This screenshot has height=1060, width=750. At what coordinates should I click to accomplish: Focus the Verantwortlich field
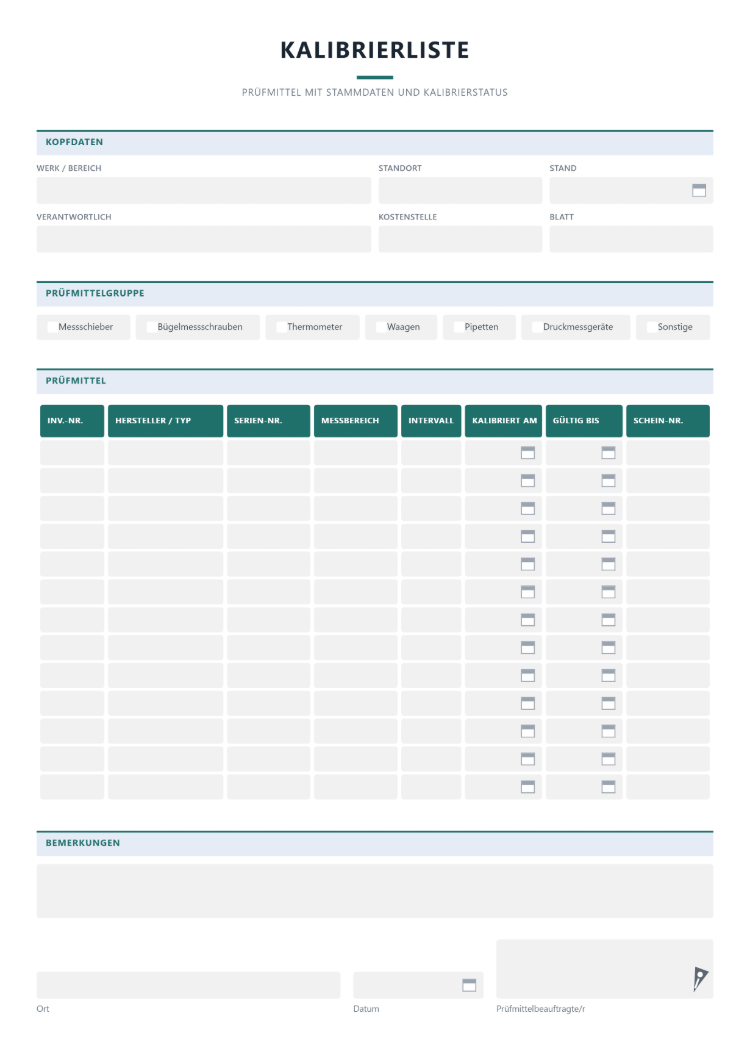pyautogui.click(x=204, y=239)
